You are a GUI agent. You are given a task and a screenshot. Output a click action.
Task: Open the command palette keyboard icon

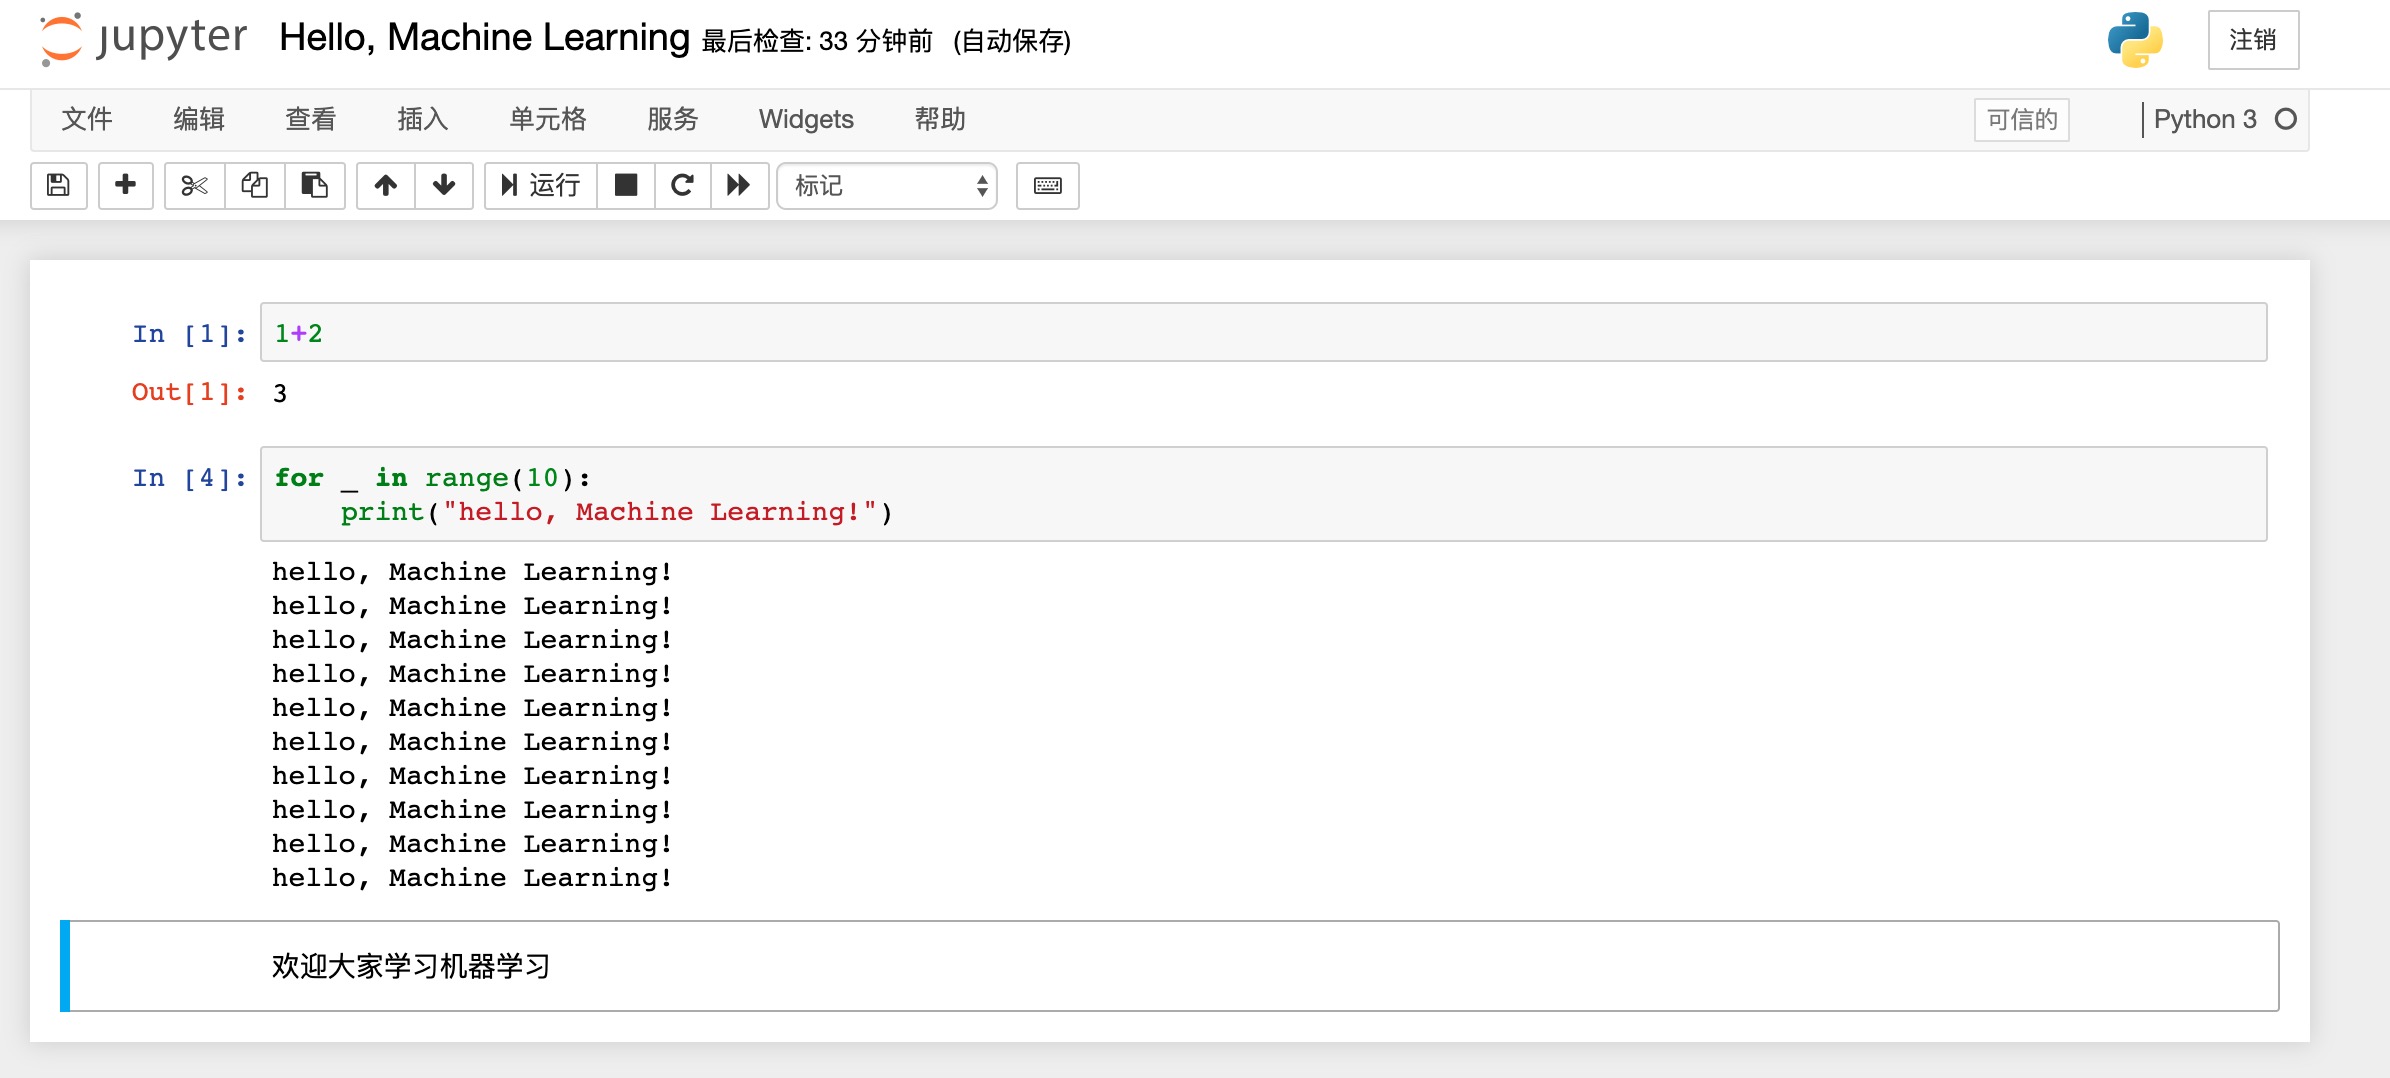(1048, 185)
